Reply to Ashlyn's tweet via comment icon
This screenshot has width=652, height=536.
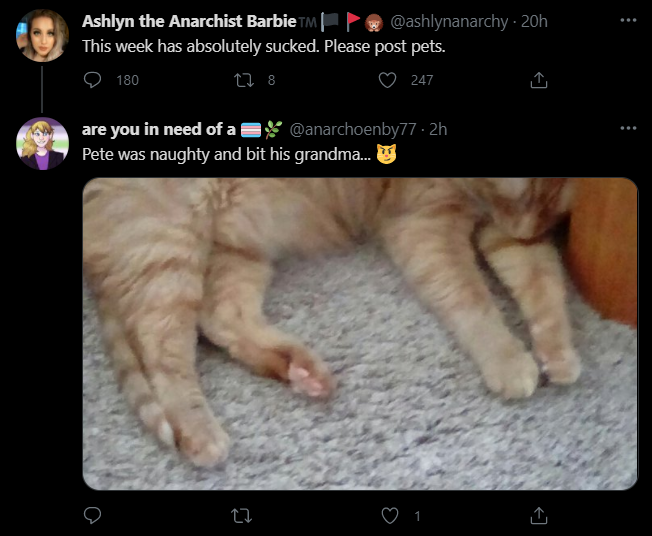(x=92, y=80)
